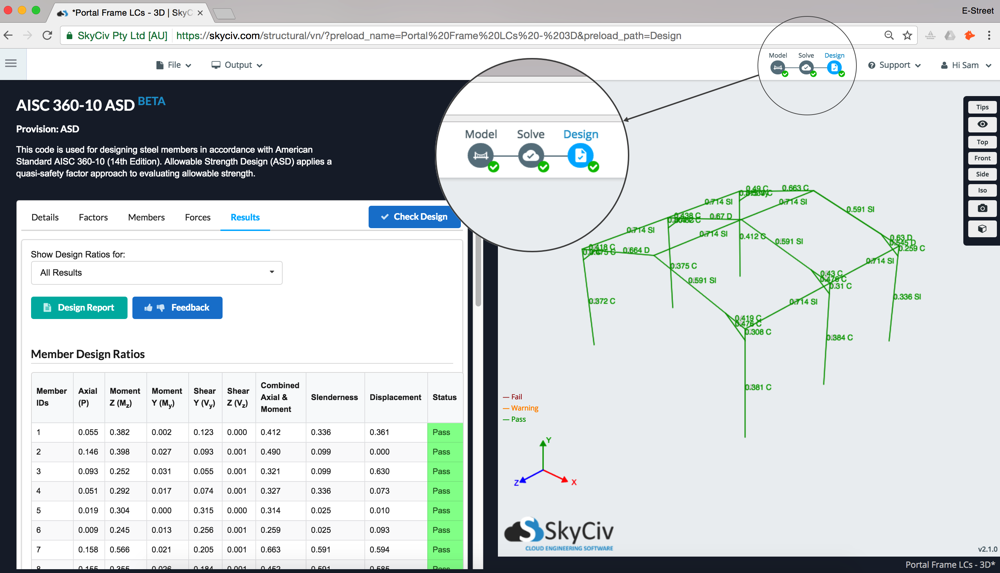
Task: Click the 3D cube render icon
Action: click(982, 228)
